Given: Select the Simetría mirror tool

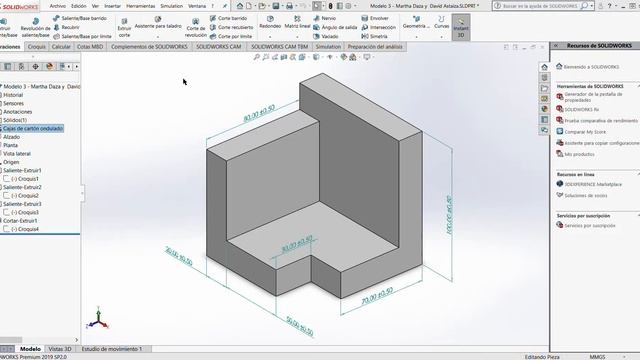Looking at the screenshot, I should (374, 36).
